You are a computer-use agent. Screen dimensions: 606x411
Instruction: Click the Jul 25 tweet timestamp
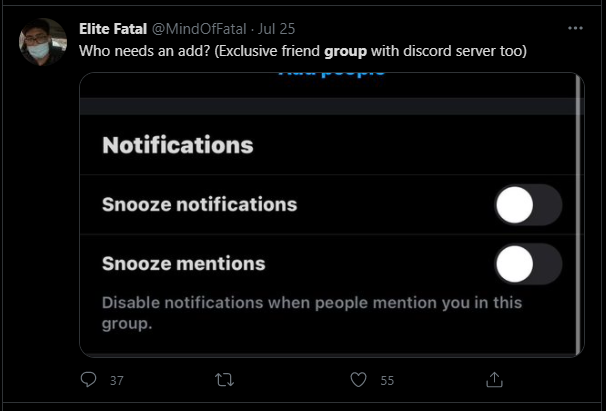[x=280, y=28]
